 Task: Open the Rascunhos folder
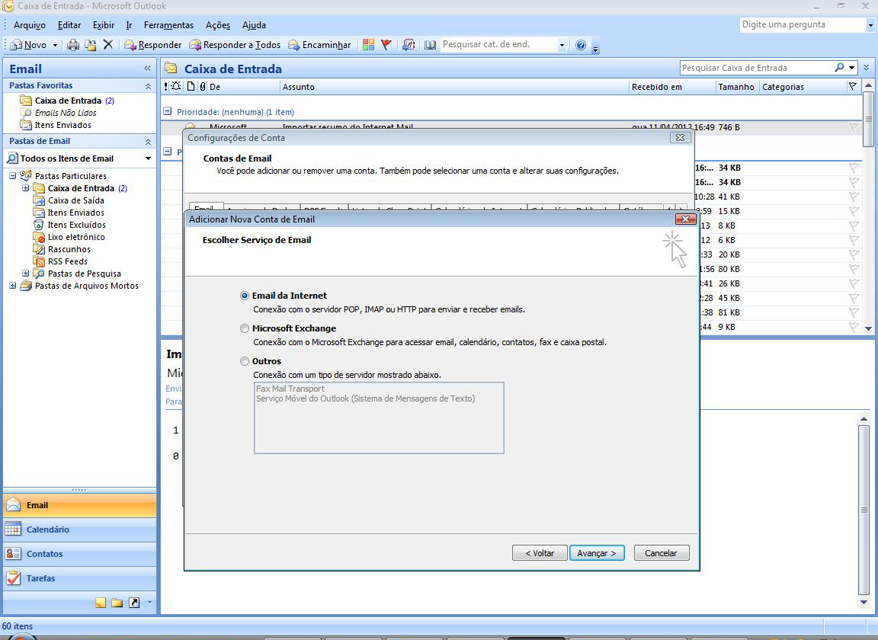tap(69, 249)
